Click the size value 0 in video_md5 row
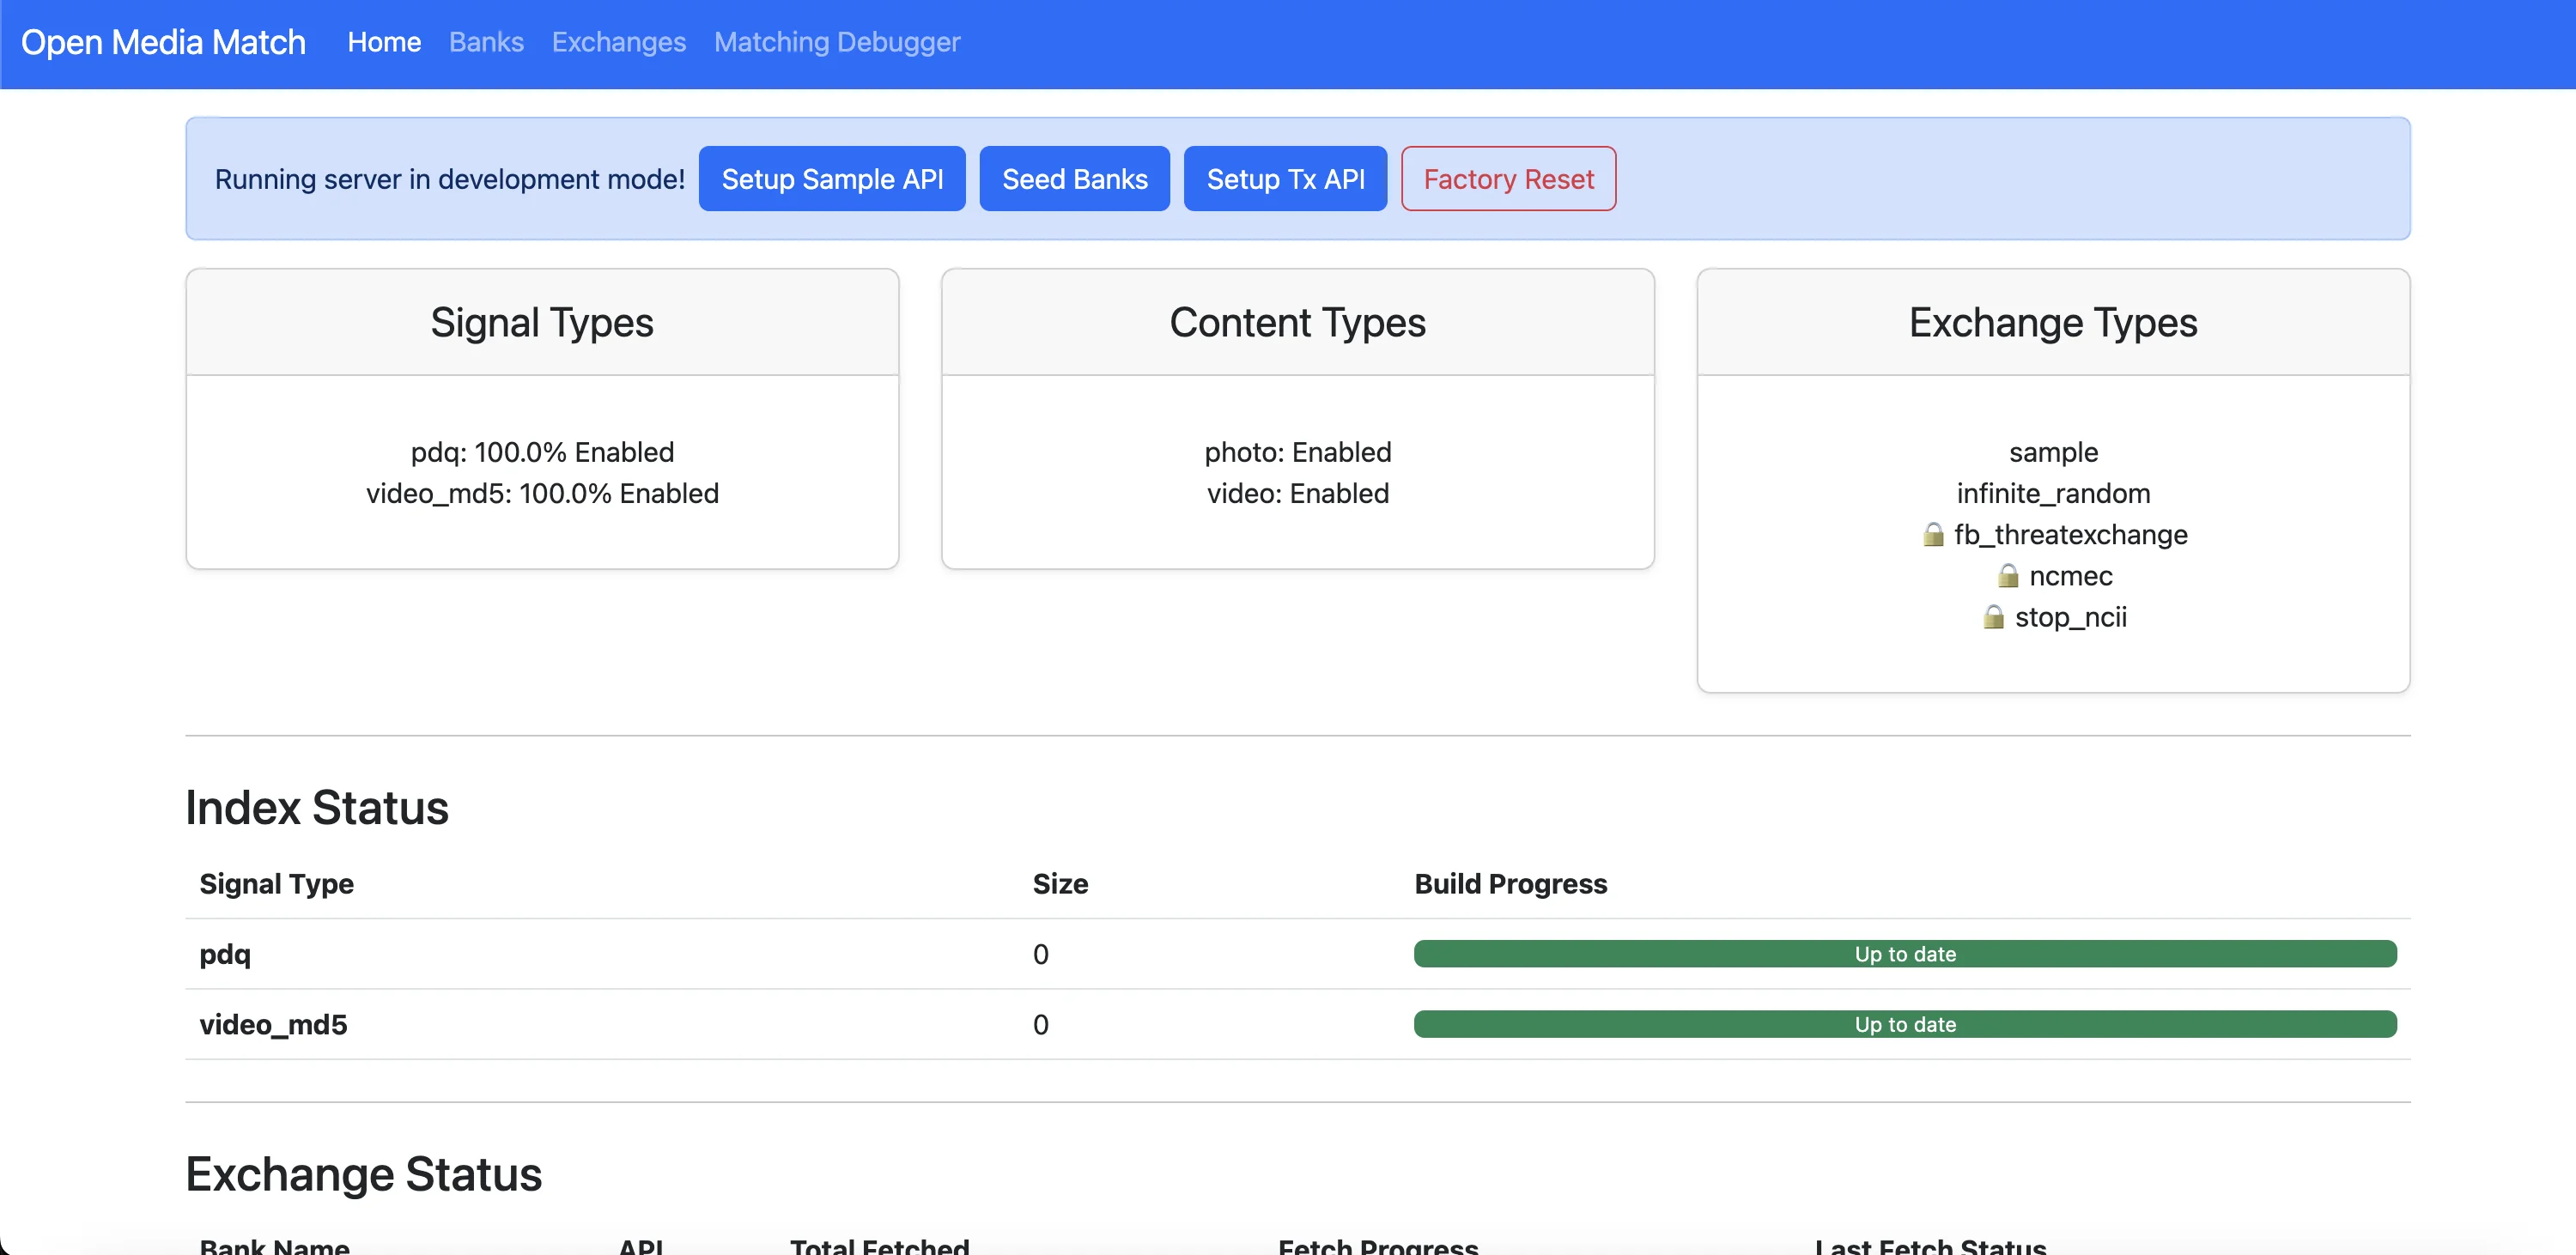This screenshot has height=1255, width=2576. point(1041,1024)
